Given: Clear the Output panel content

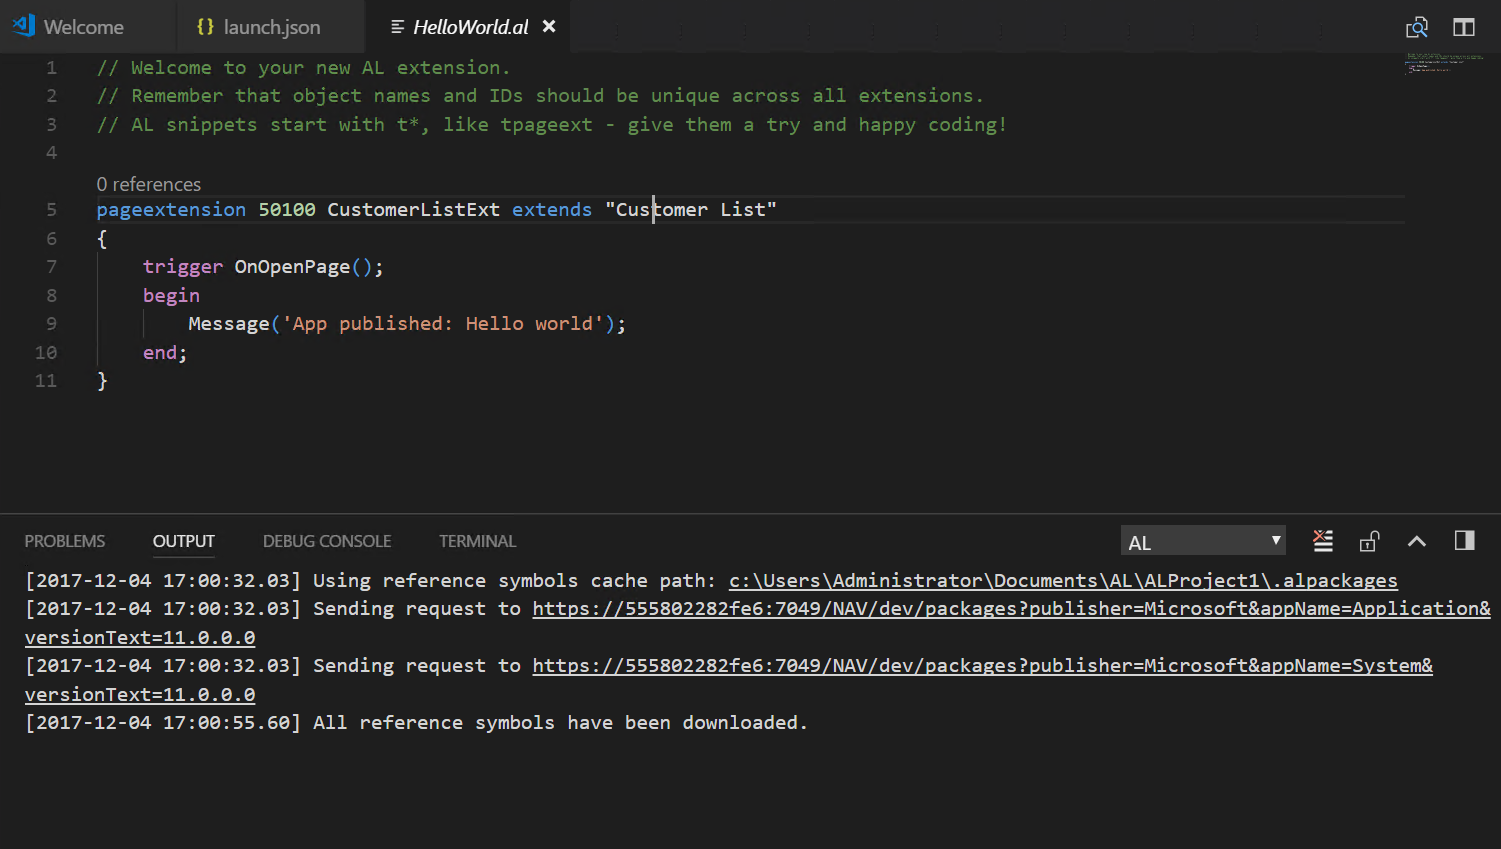Looking at the screenshot, I should click(1322, 540).
